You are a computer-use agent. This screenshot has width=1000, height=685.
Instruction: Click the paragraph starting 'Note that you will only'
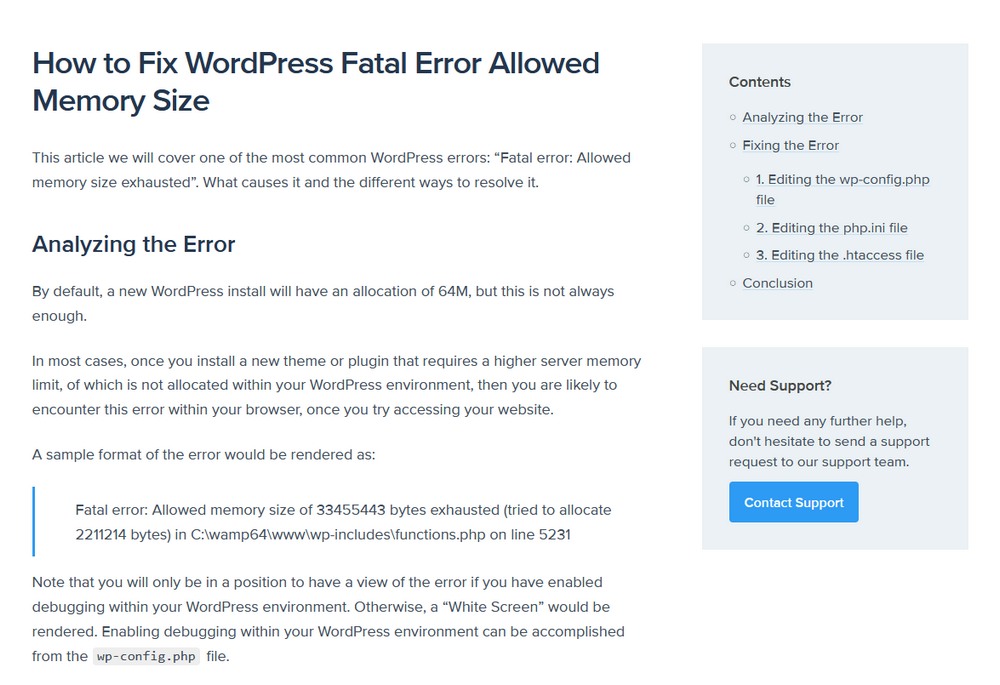pos(328,619)
